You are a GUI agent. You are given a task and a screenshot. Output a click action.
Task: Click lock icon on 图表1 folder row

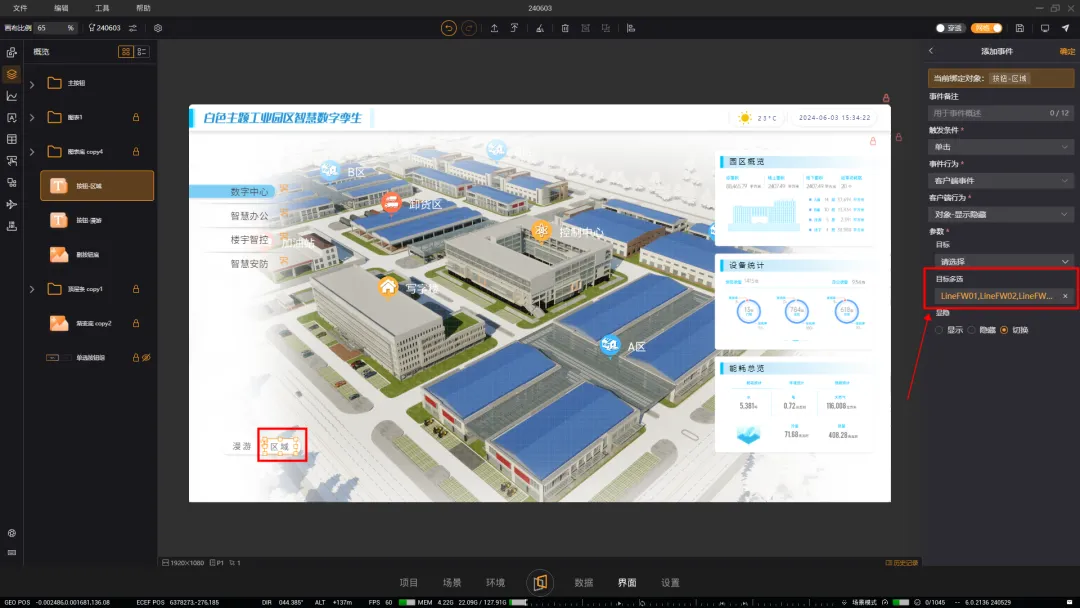(x=136, y=117)
